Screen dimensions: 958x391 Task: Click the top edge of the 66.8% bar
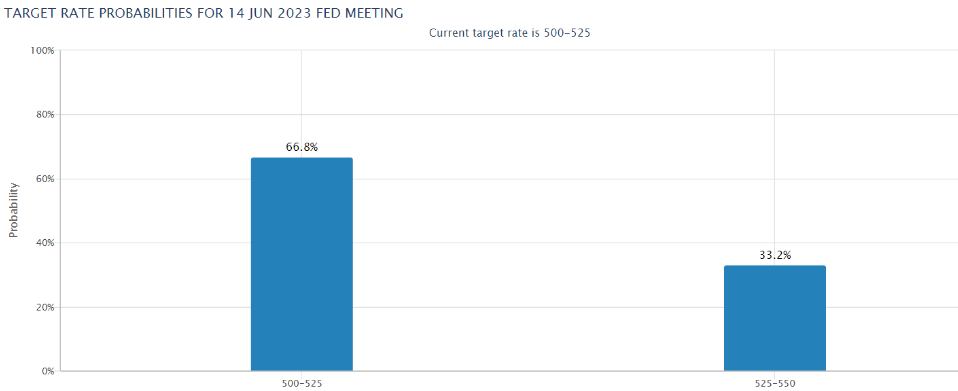302,158
